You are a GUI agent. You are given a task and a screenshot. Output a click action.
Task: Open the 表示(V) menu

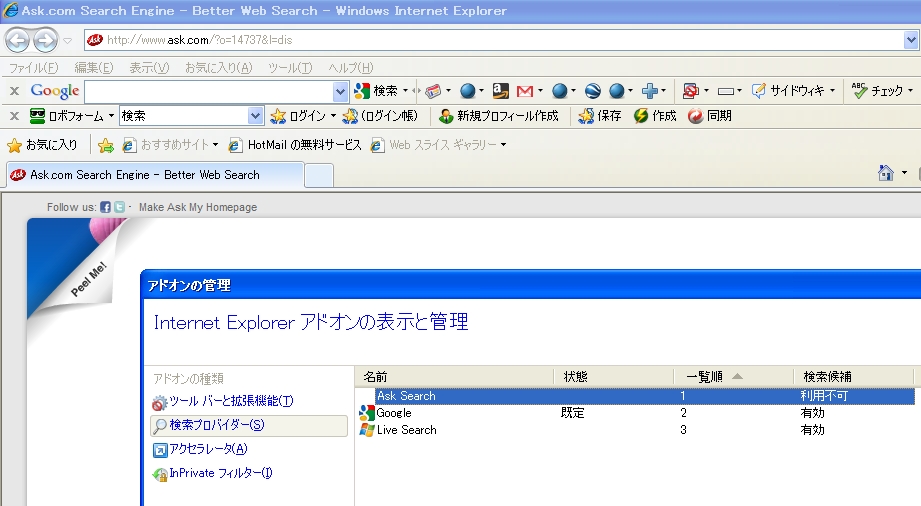coord(149,68)
